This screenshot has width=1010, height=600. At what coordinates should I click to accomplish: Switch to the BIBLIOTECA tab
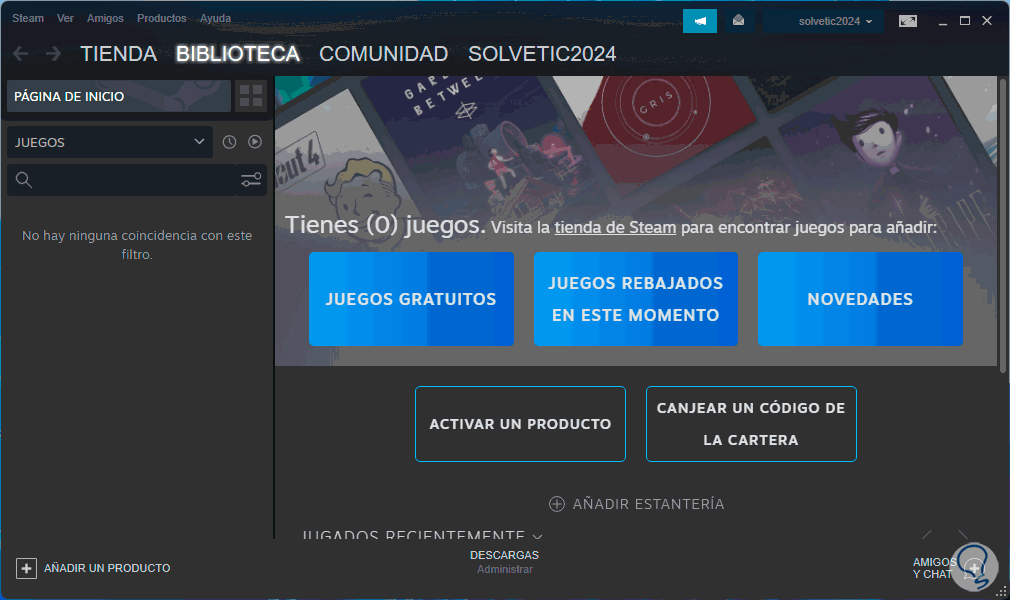click(238, 53)
